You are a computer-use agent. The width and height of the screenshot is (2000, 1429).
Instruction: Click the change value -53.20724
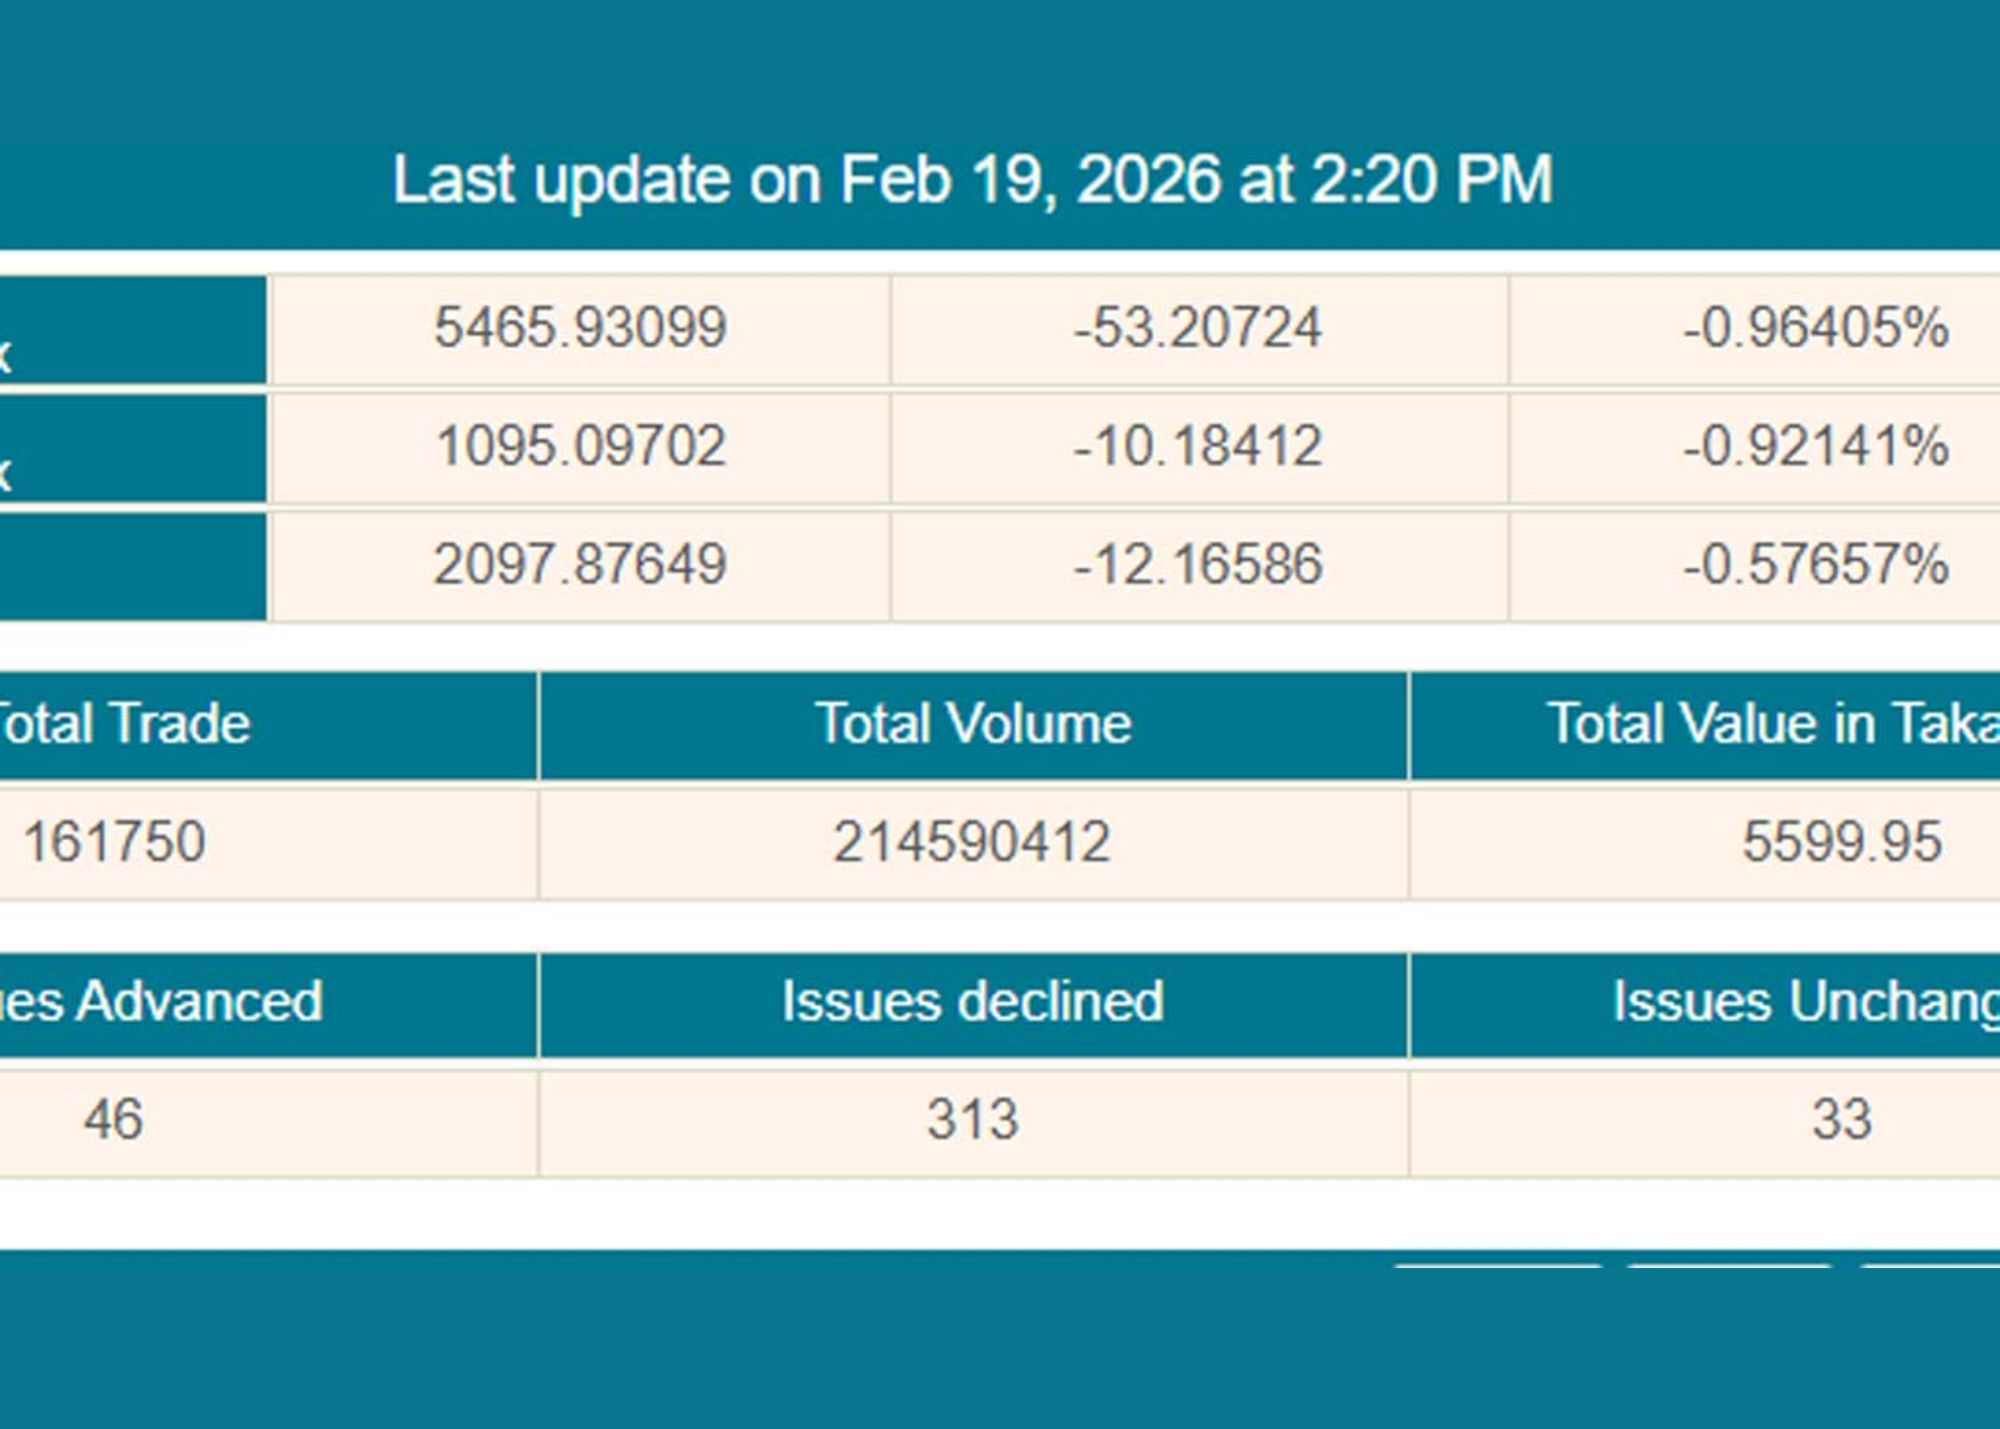pyautogui.click(x=1198, y=328)
